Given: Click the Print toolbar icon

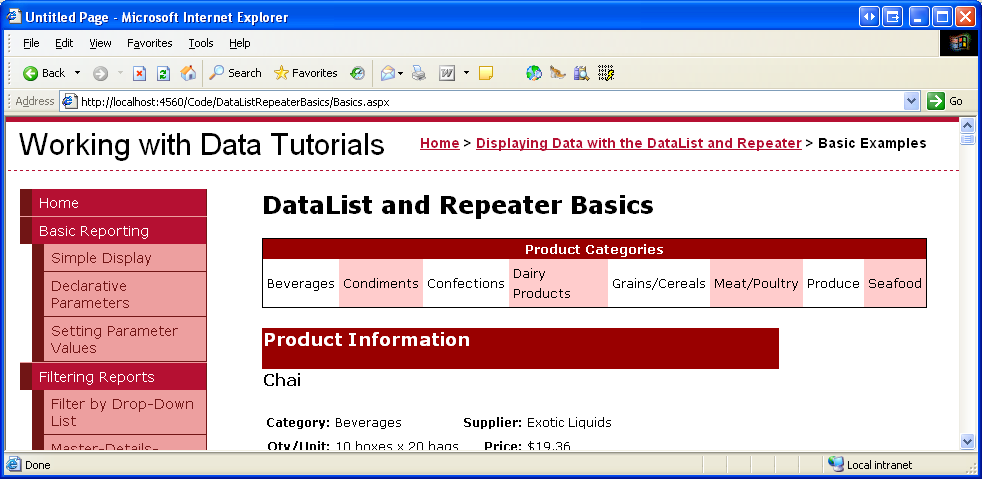Looking at the screenshot, I should click(419, 73).
